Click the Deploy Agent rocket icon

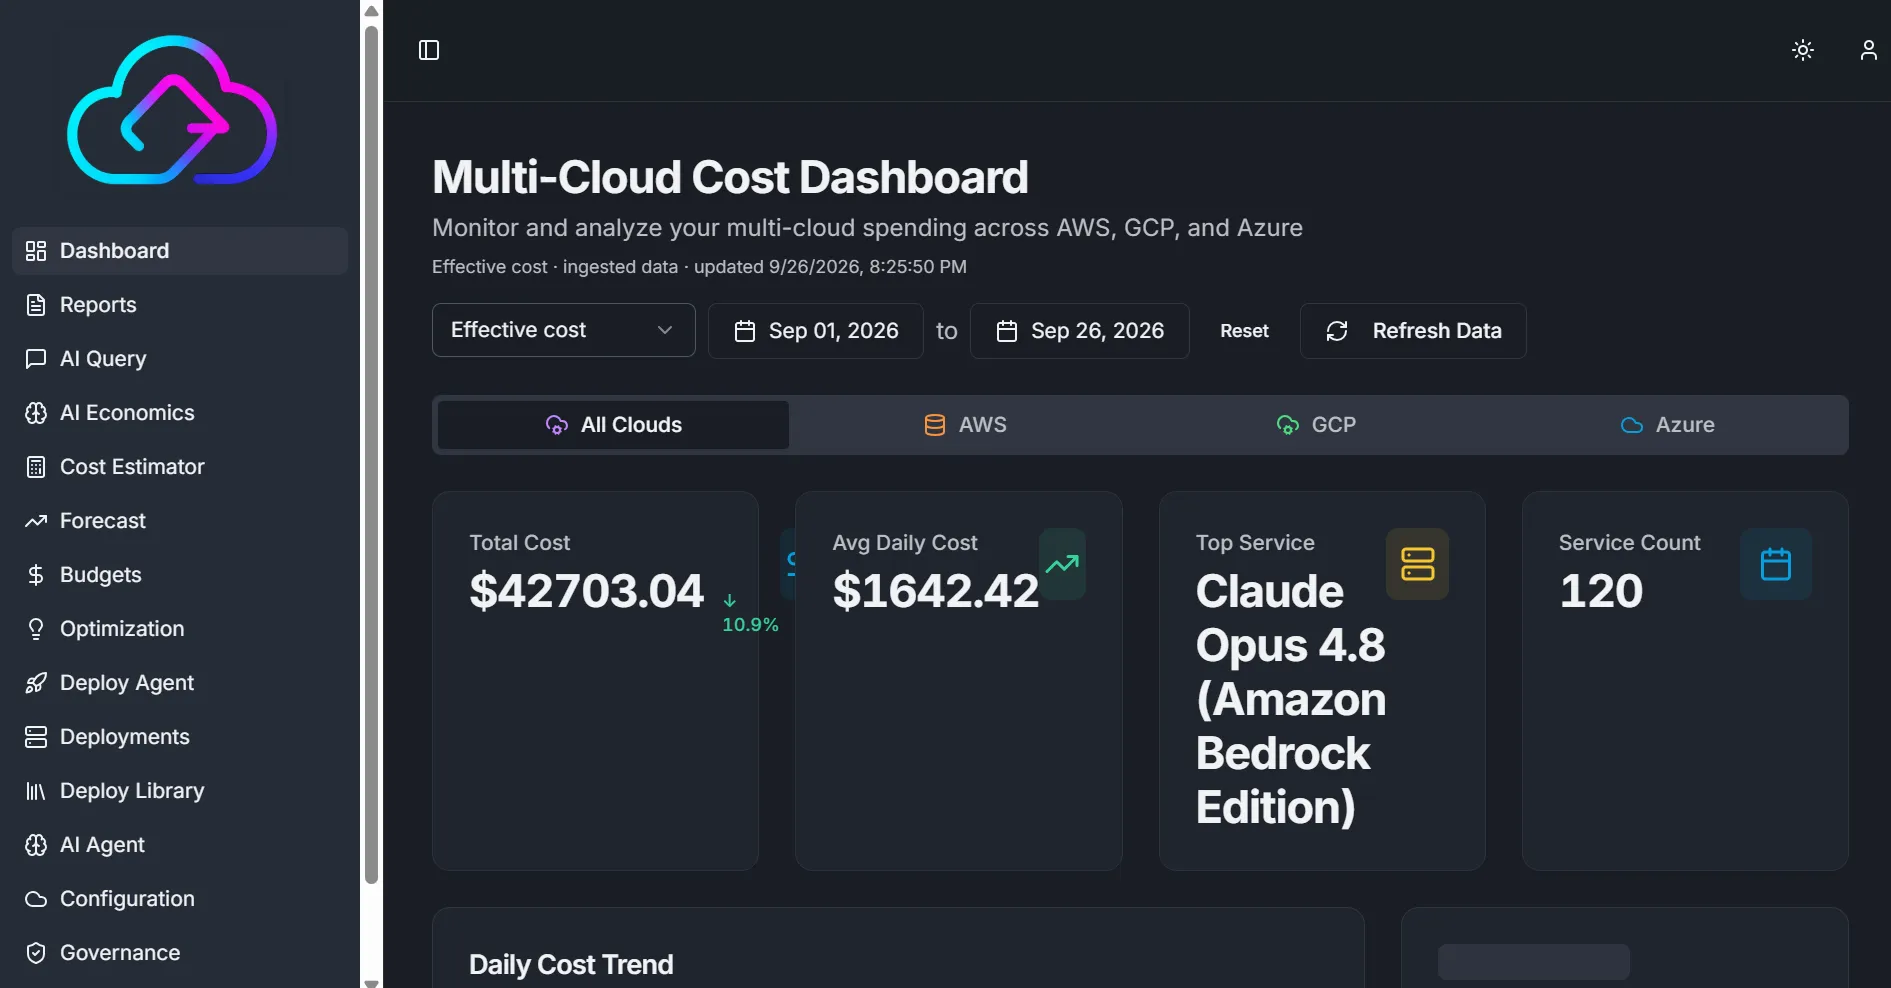36,683
